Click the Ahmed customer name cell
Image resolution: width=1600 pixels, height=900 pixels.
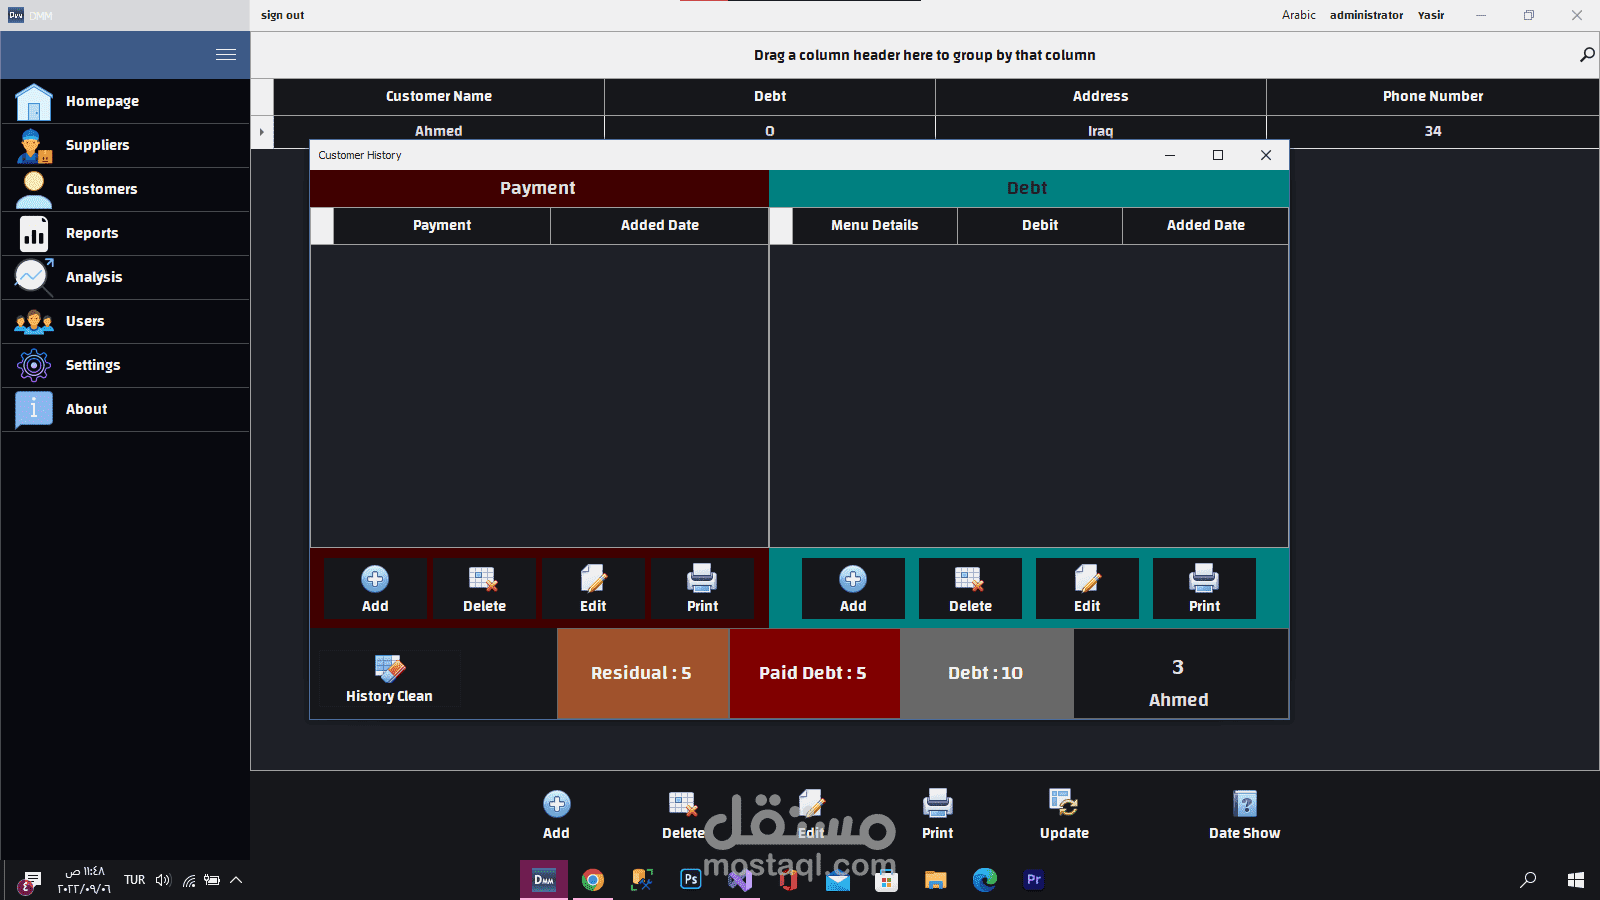coord(439,131)
